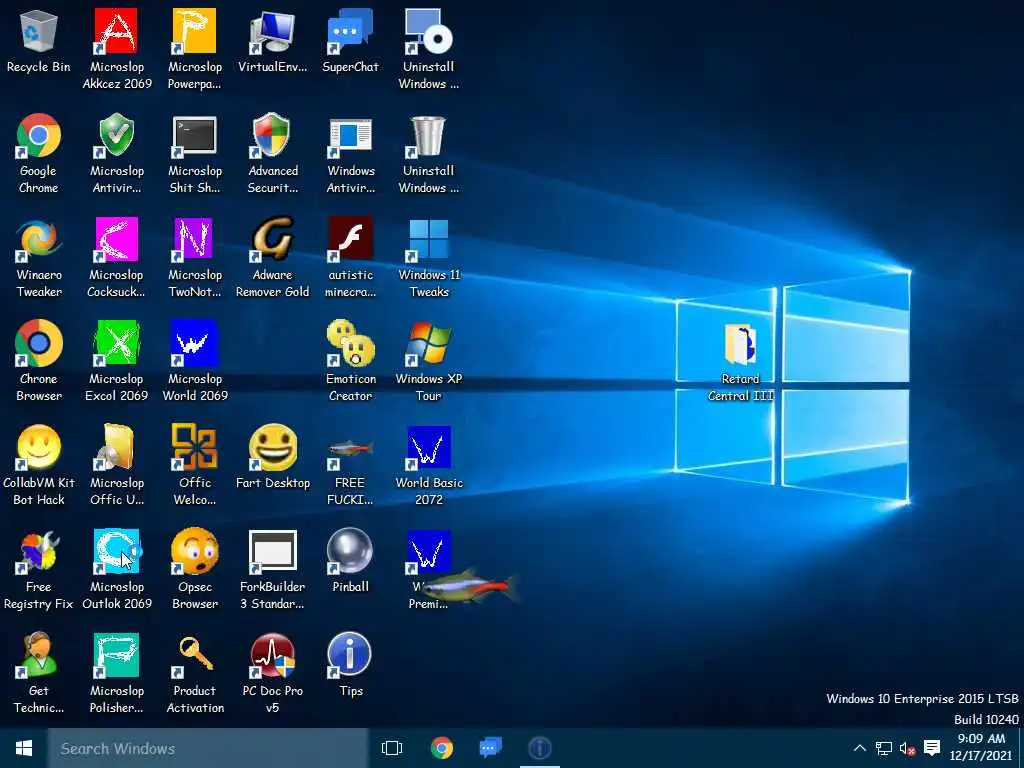Open the Windows Start button

[24, 748]
